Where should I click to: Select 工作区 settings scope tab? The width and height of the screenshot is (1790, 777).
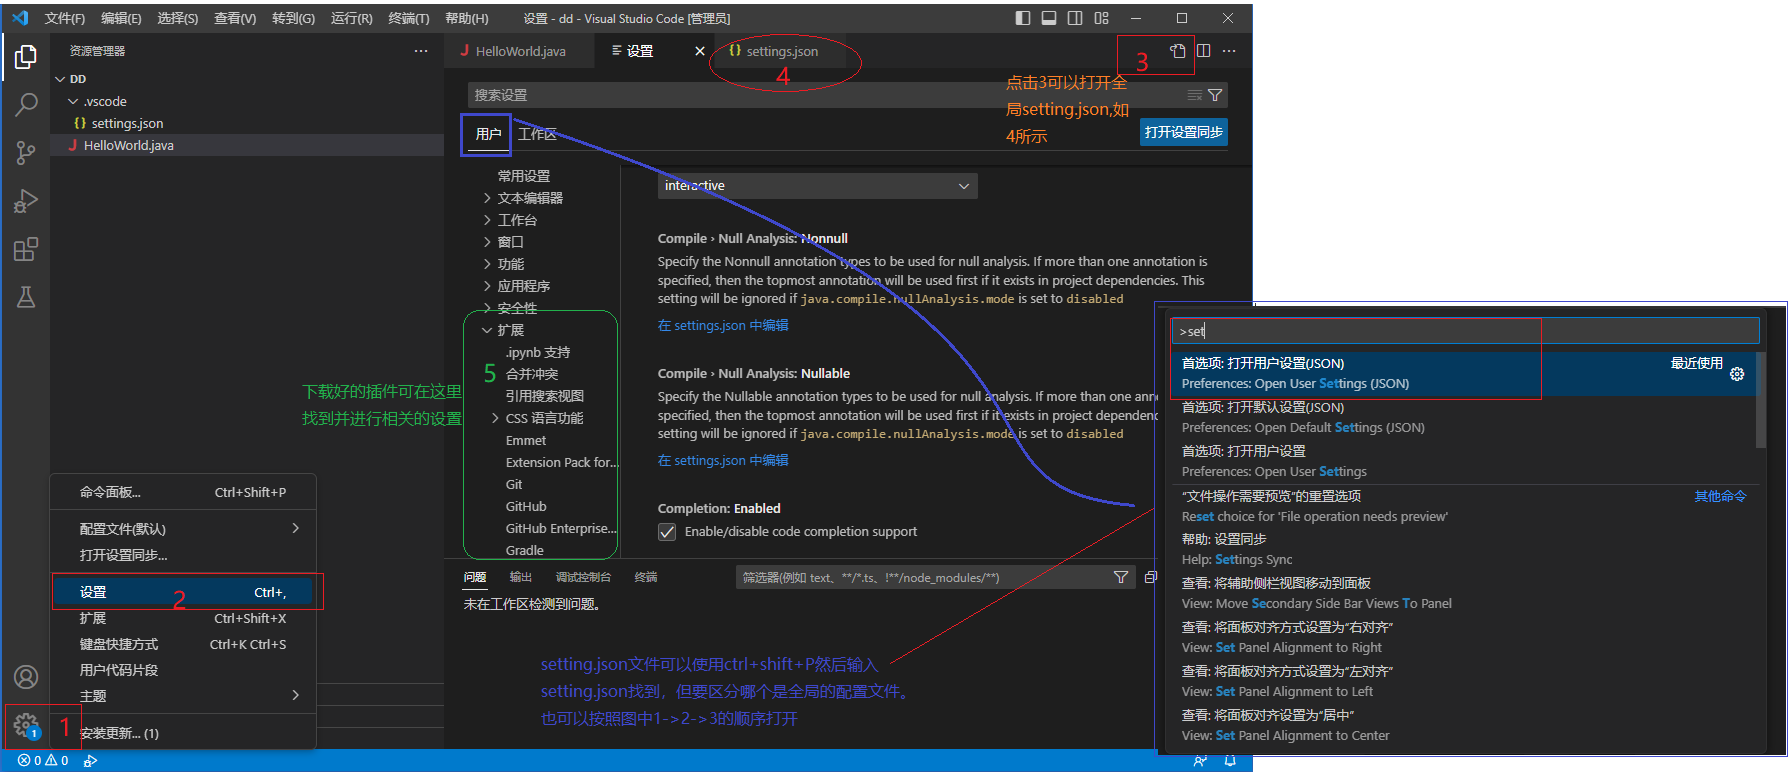[x=537, y=134]
